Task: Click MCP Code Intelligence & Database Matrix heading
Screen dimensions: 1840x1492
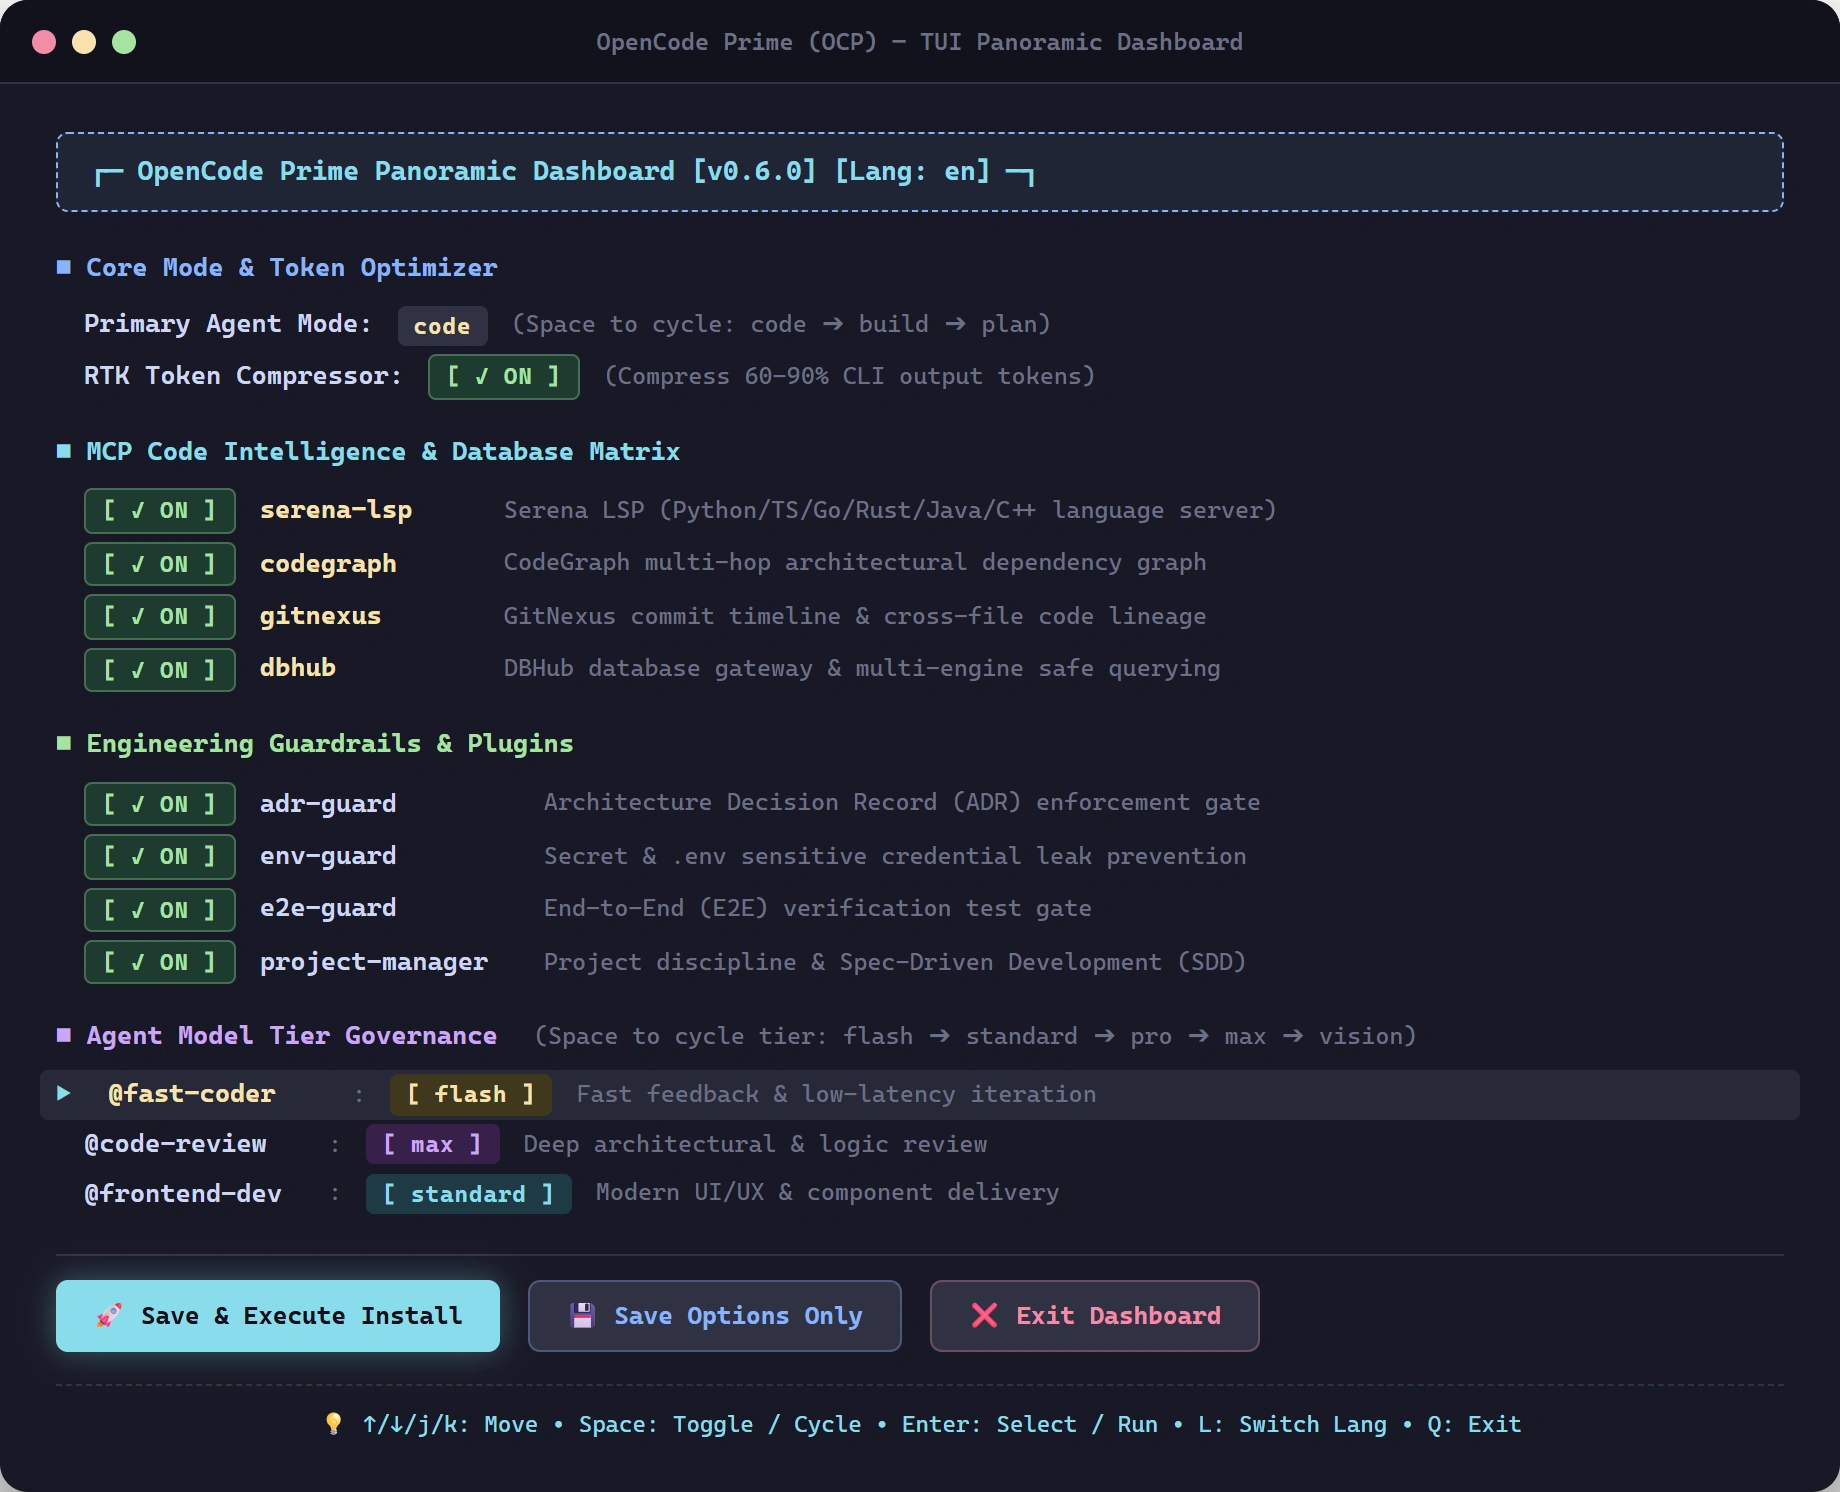Action: tap(383, 452)
